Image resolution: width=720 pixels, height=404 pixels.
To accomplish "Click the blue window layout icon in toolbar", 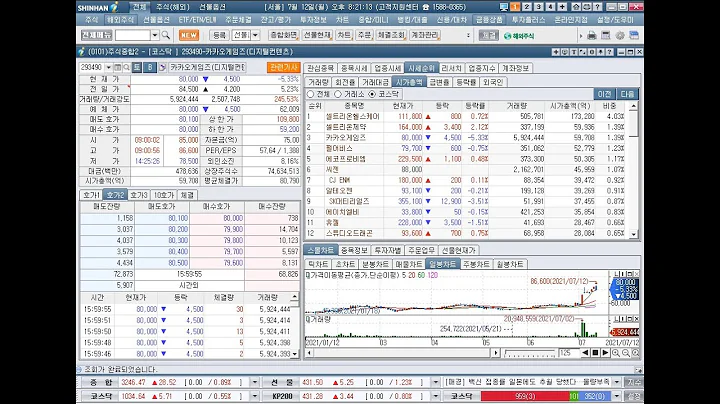I will coord(634,35).
